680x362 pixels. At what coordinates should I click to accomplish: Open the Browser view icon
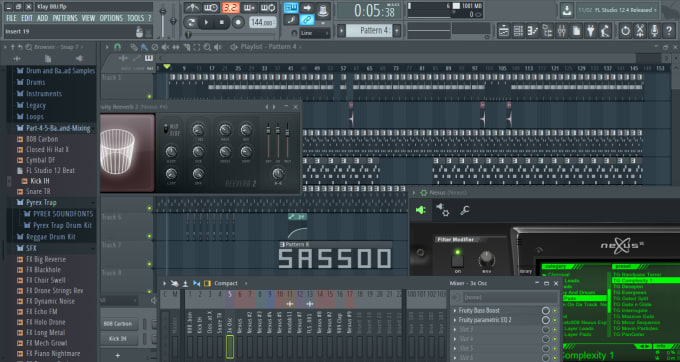pyautogui.click(x=547, y=31)
